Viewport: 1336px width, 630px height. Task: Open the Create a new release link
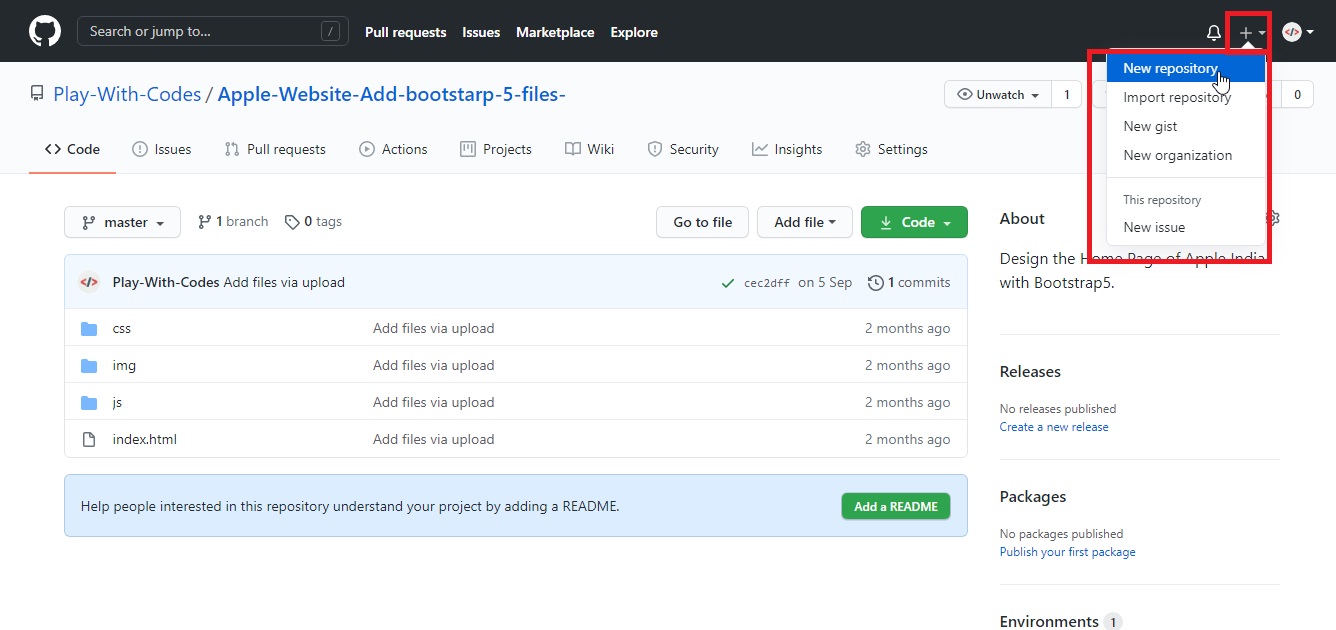1054,427
